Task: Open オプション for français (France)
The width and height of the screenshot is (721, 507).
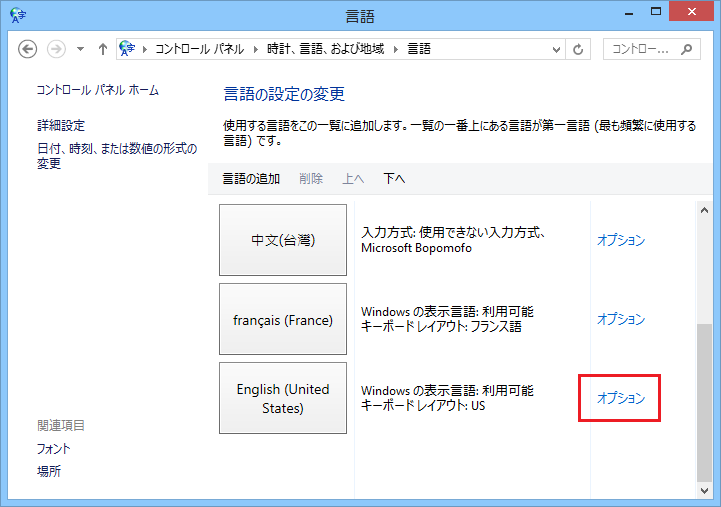Action: coord(621,319)
